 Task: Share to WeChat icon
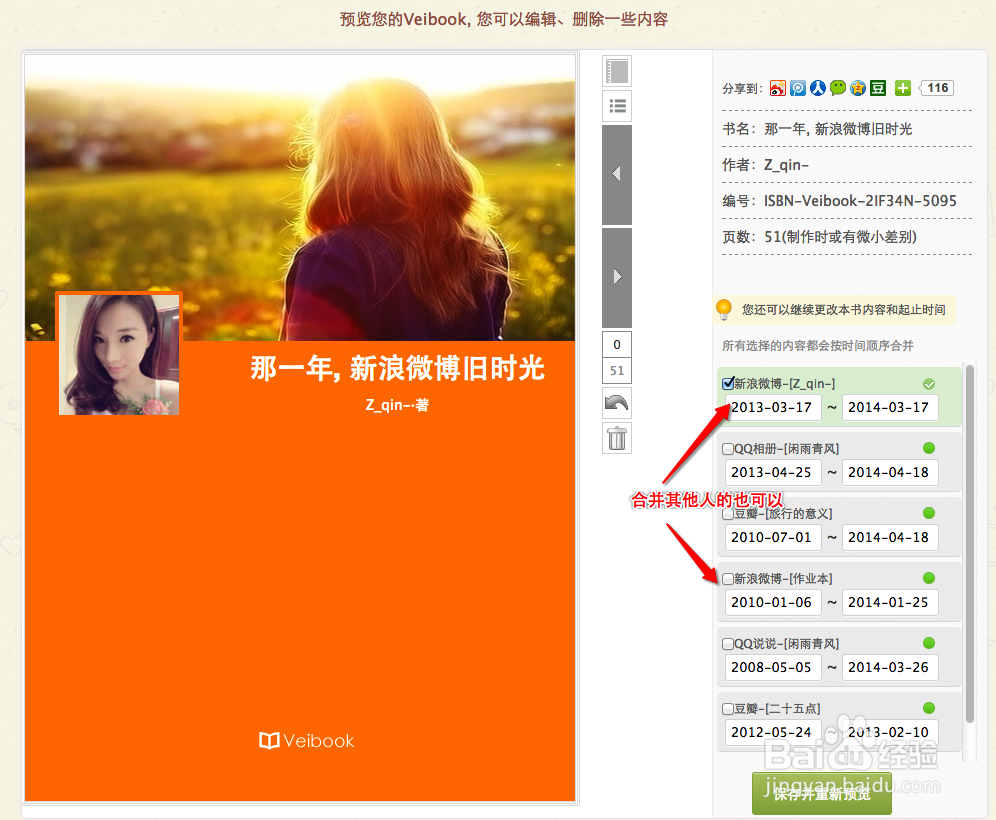coord(838,88)
